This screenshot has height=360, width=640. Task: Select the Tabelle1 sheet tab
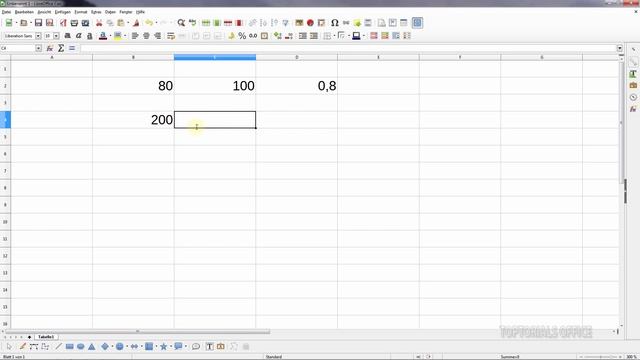tap(46, 337)
